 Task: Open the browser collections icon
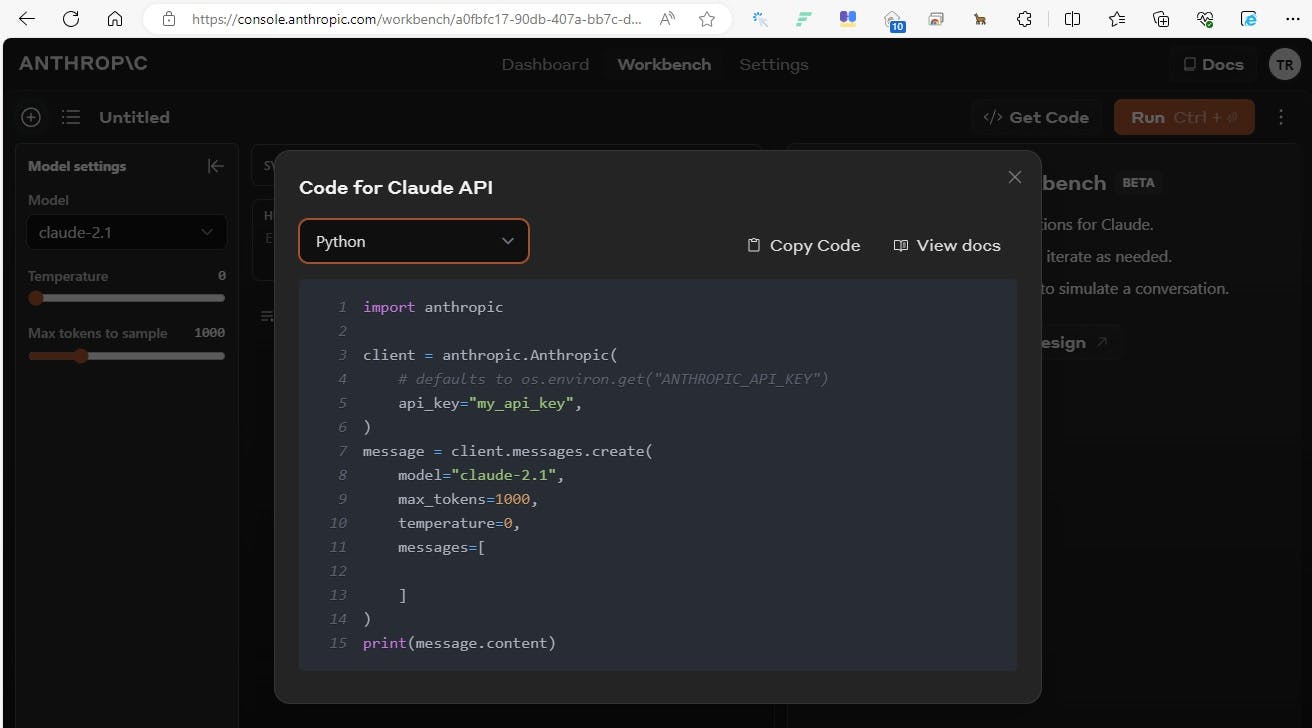click(1160, 18)
